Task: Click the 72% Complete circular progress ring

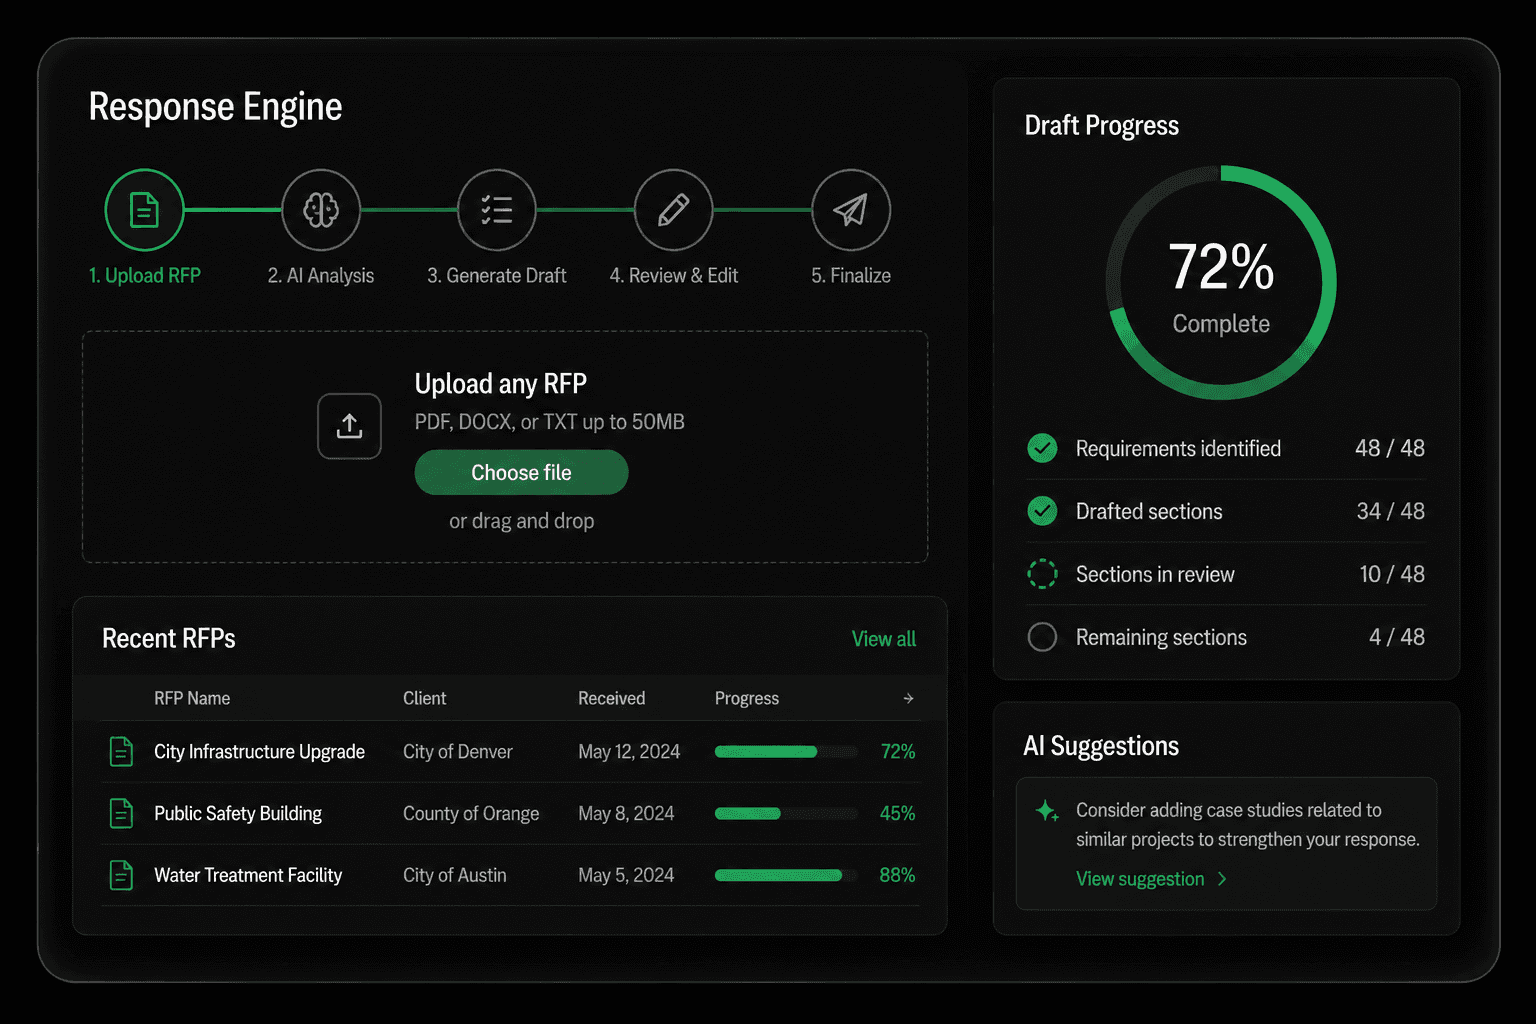Action: pos(1221,283)
